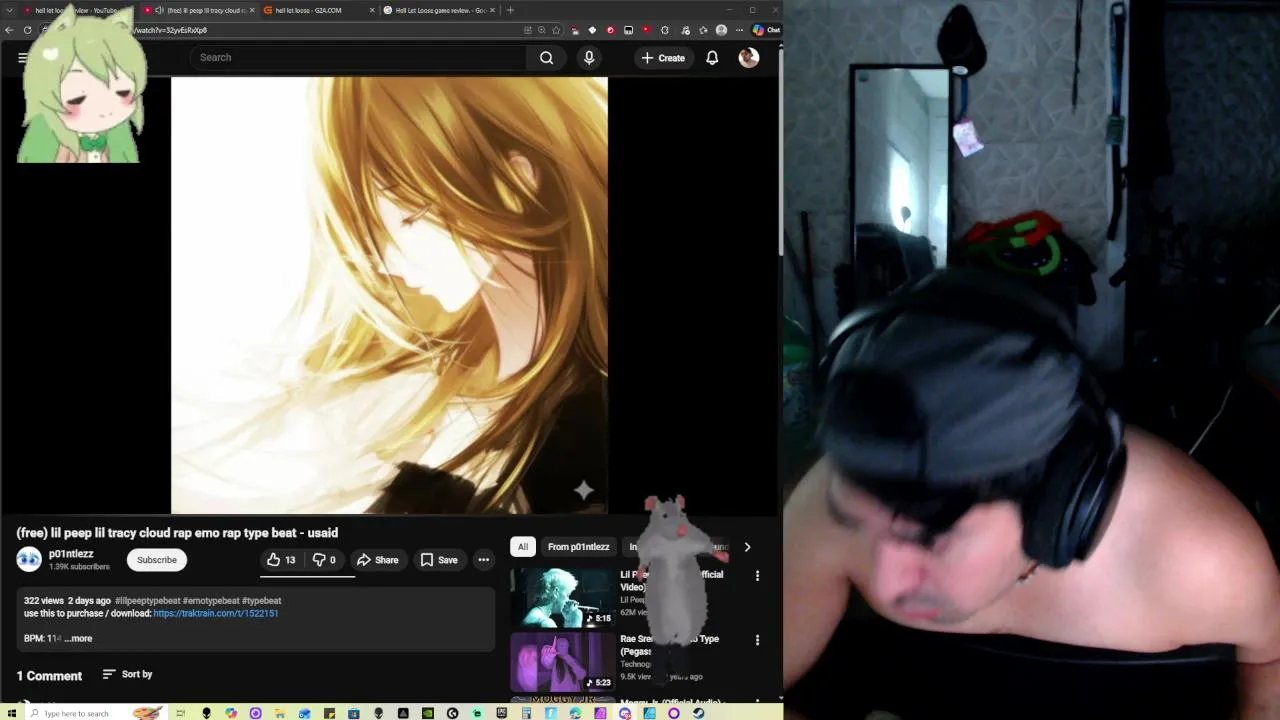
Task: Click the #emotypebeat hashtag
Action: click(211, 601)
